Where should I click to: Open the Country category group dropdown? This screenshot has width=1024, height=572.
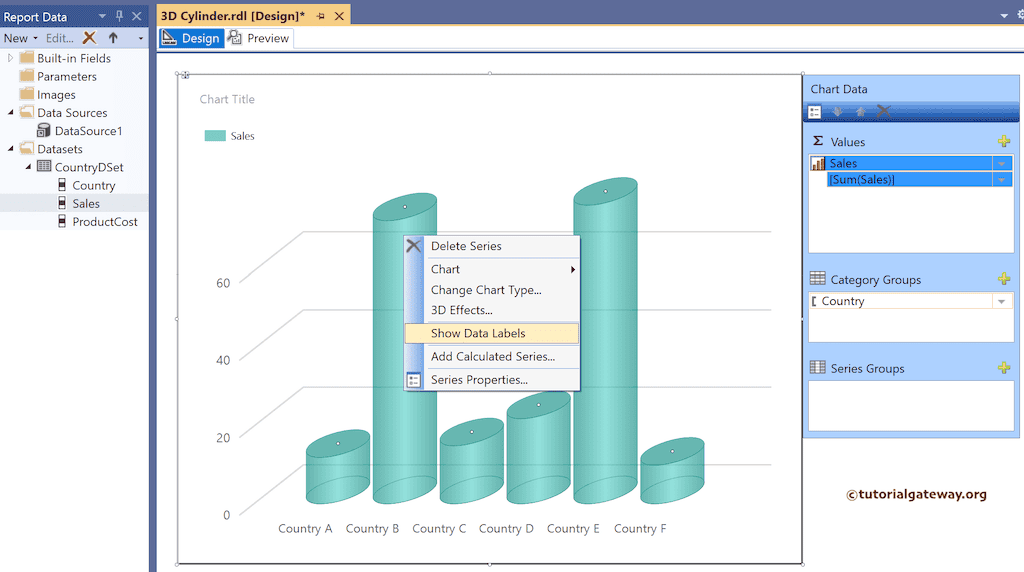[1002, 301]
